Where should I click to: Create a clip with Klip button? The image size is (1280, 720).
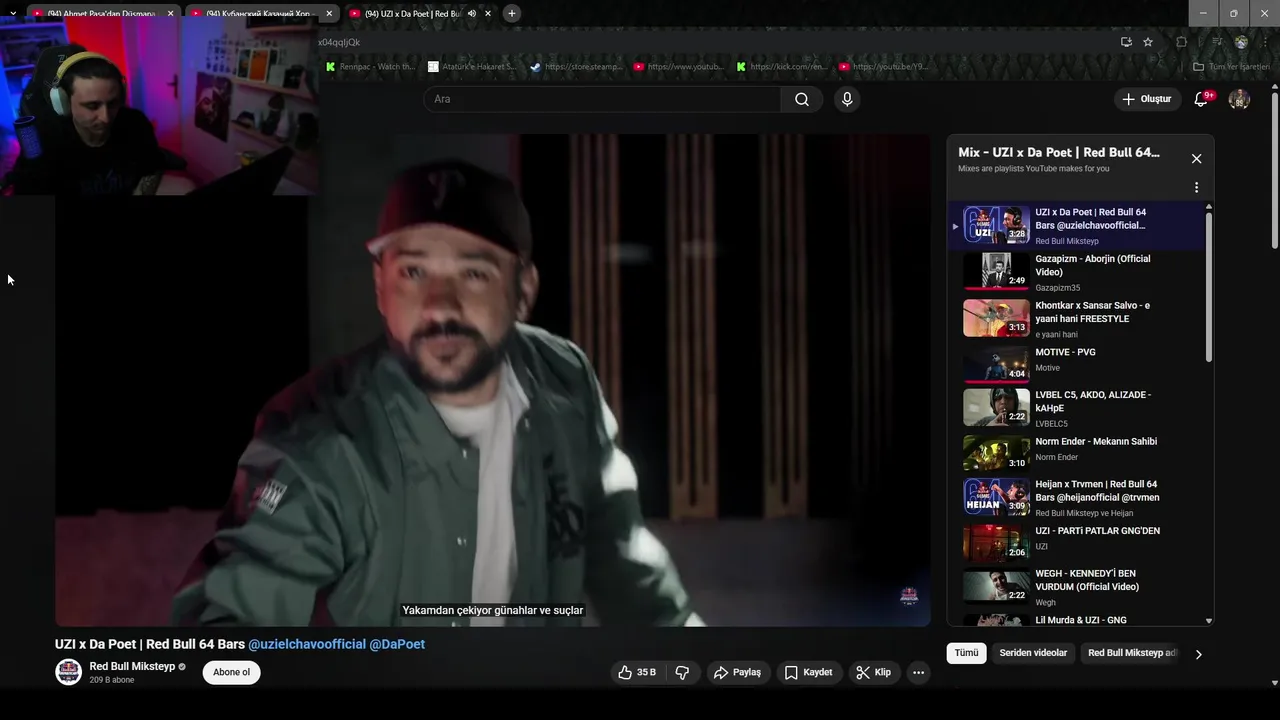point(873,672)
